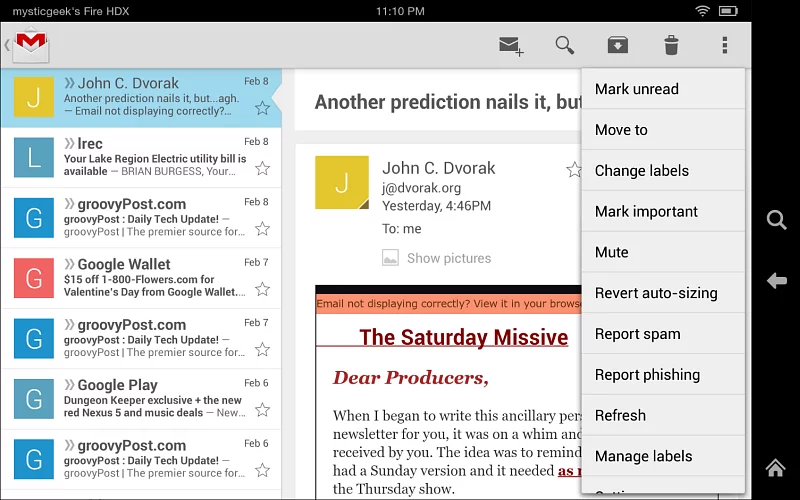
Task: Tap the 'View it in your browser' banner
Action: point(448,304)
